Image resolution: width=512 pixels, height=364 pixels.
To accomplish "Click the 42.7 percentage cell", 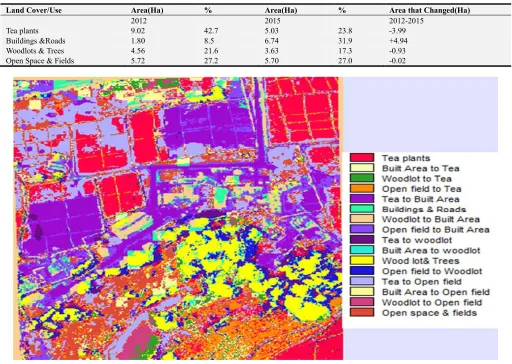I will point(211,31).
